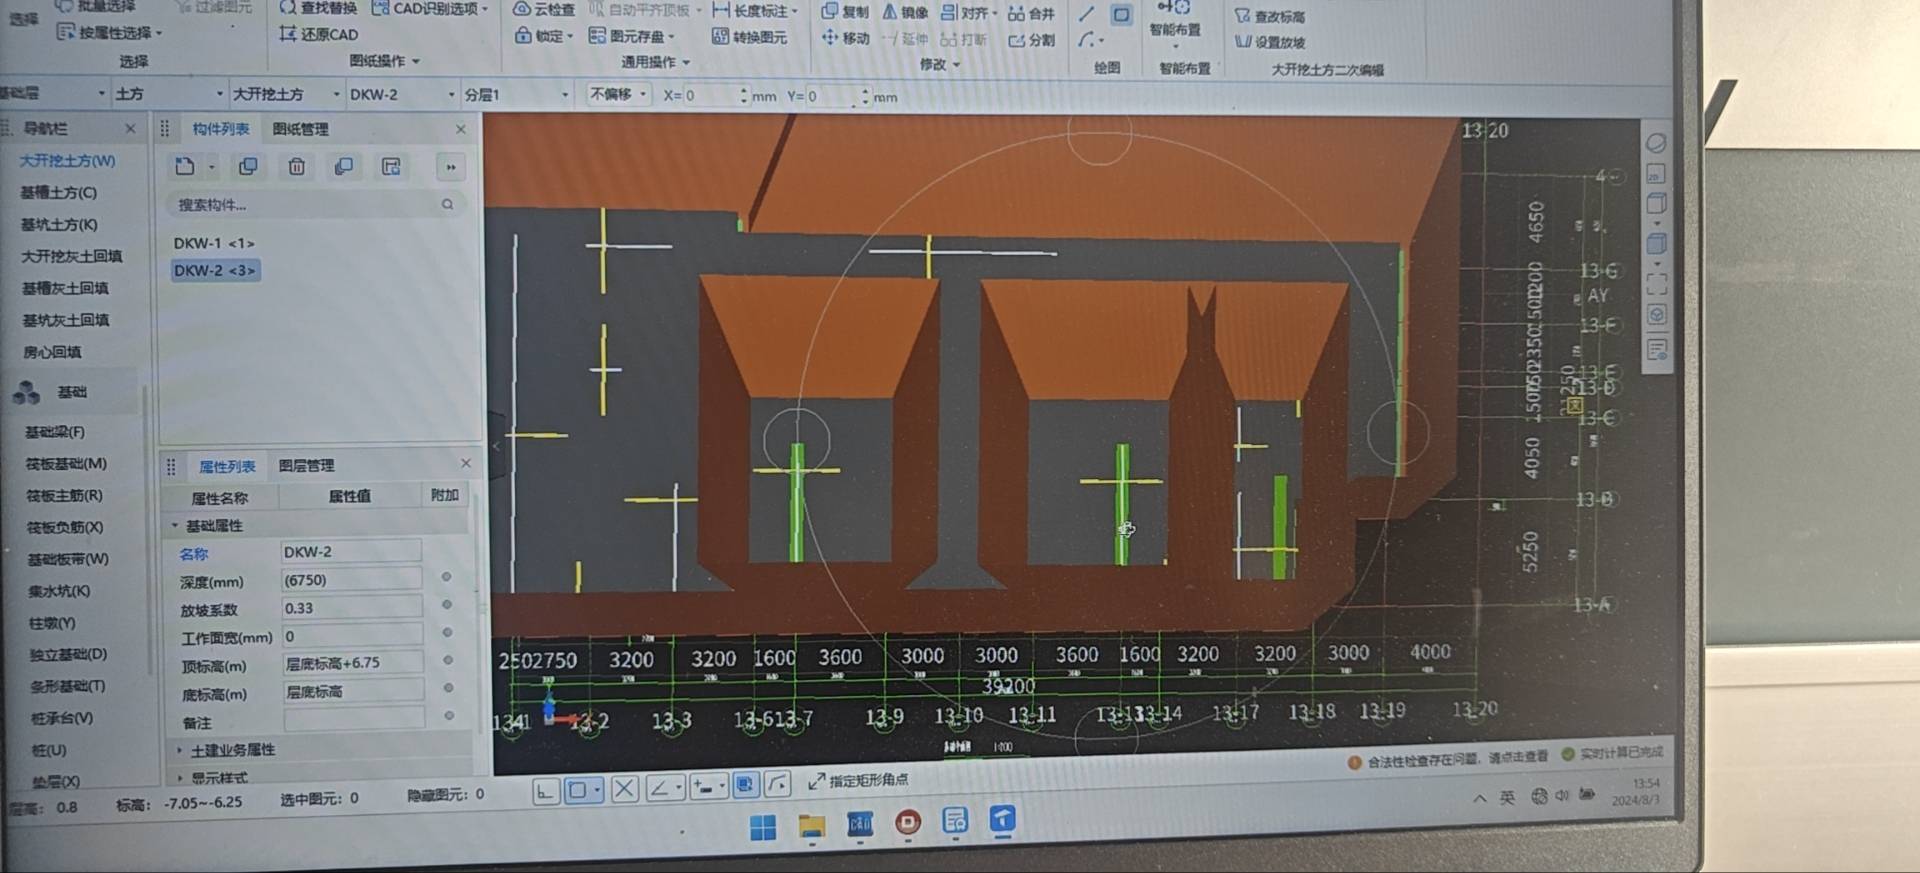The image size is (1920, 873).
Task: Open the DKW-2 component dropdown
Action: pyautogui.click(x=402, y=94)
